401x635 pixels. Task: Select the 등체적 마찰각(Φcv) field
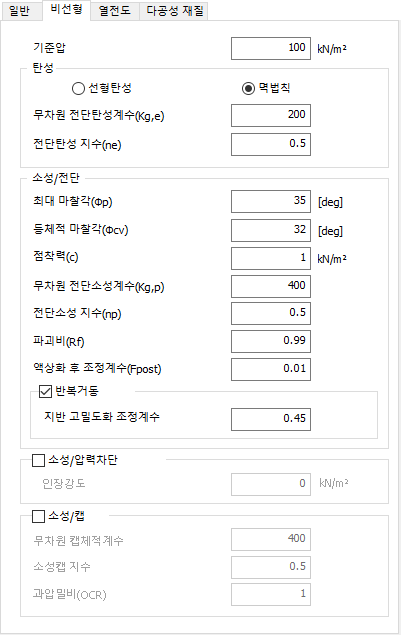(x=271, y=230)
